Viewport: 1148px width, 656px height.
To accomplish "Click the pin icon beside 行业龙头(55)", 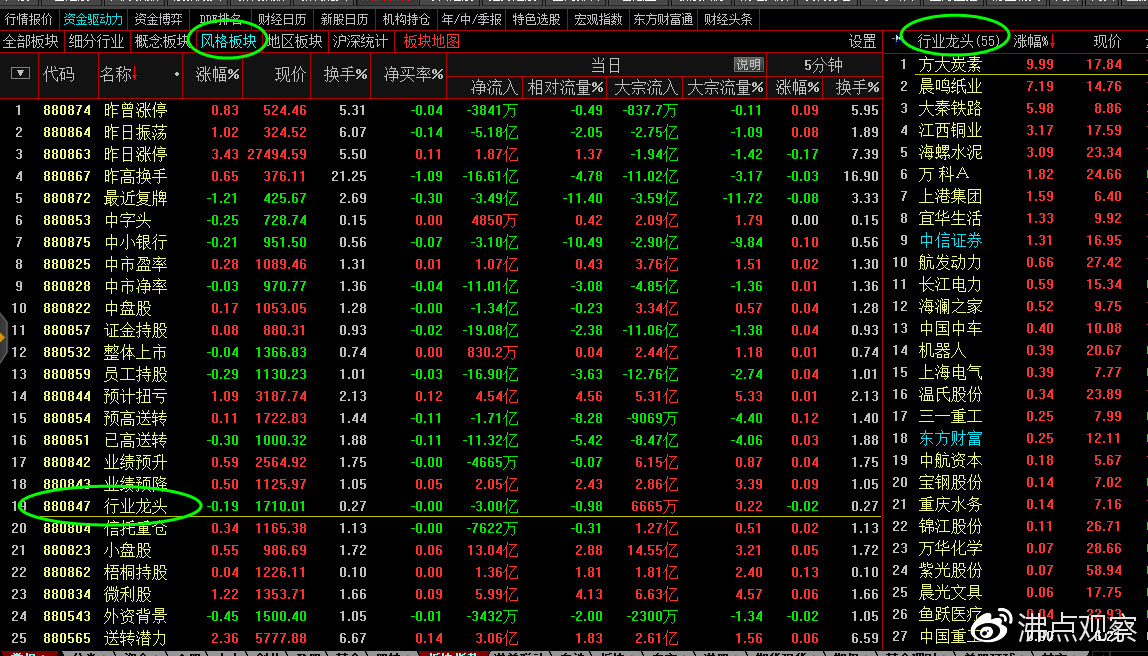I will click(x=897, y=40).
